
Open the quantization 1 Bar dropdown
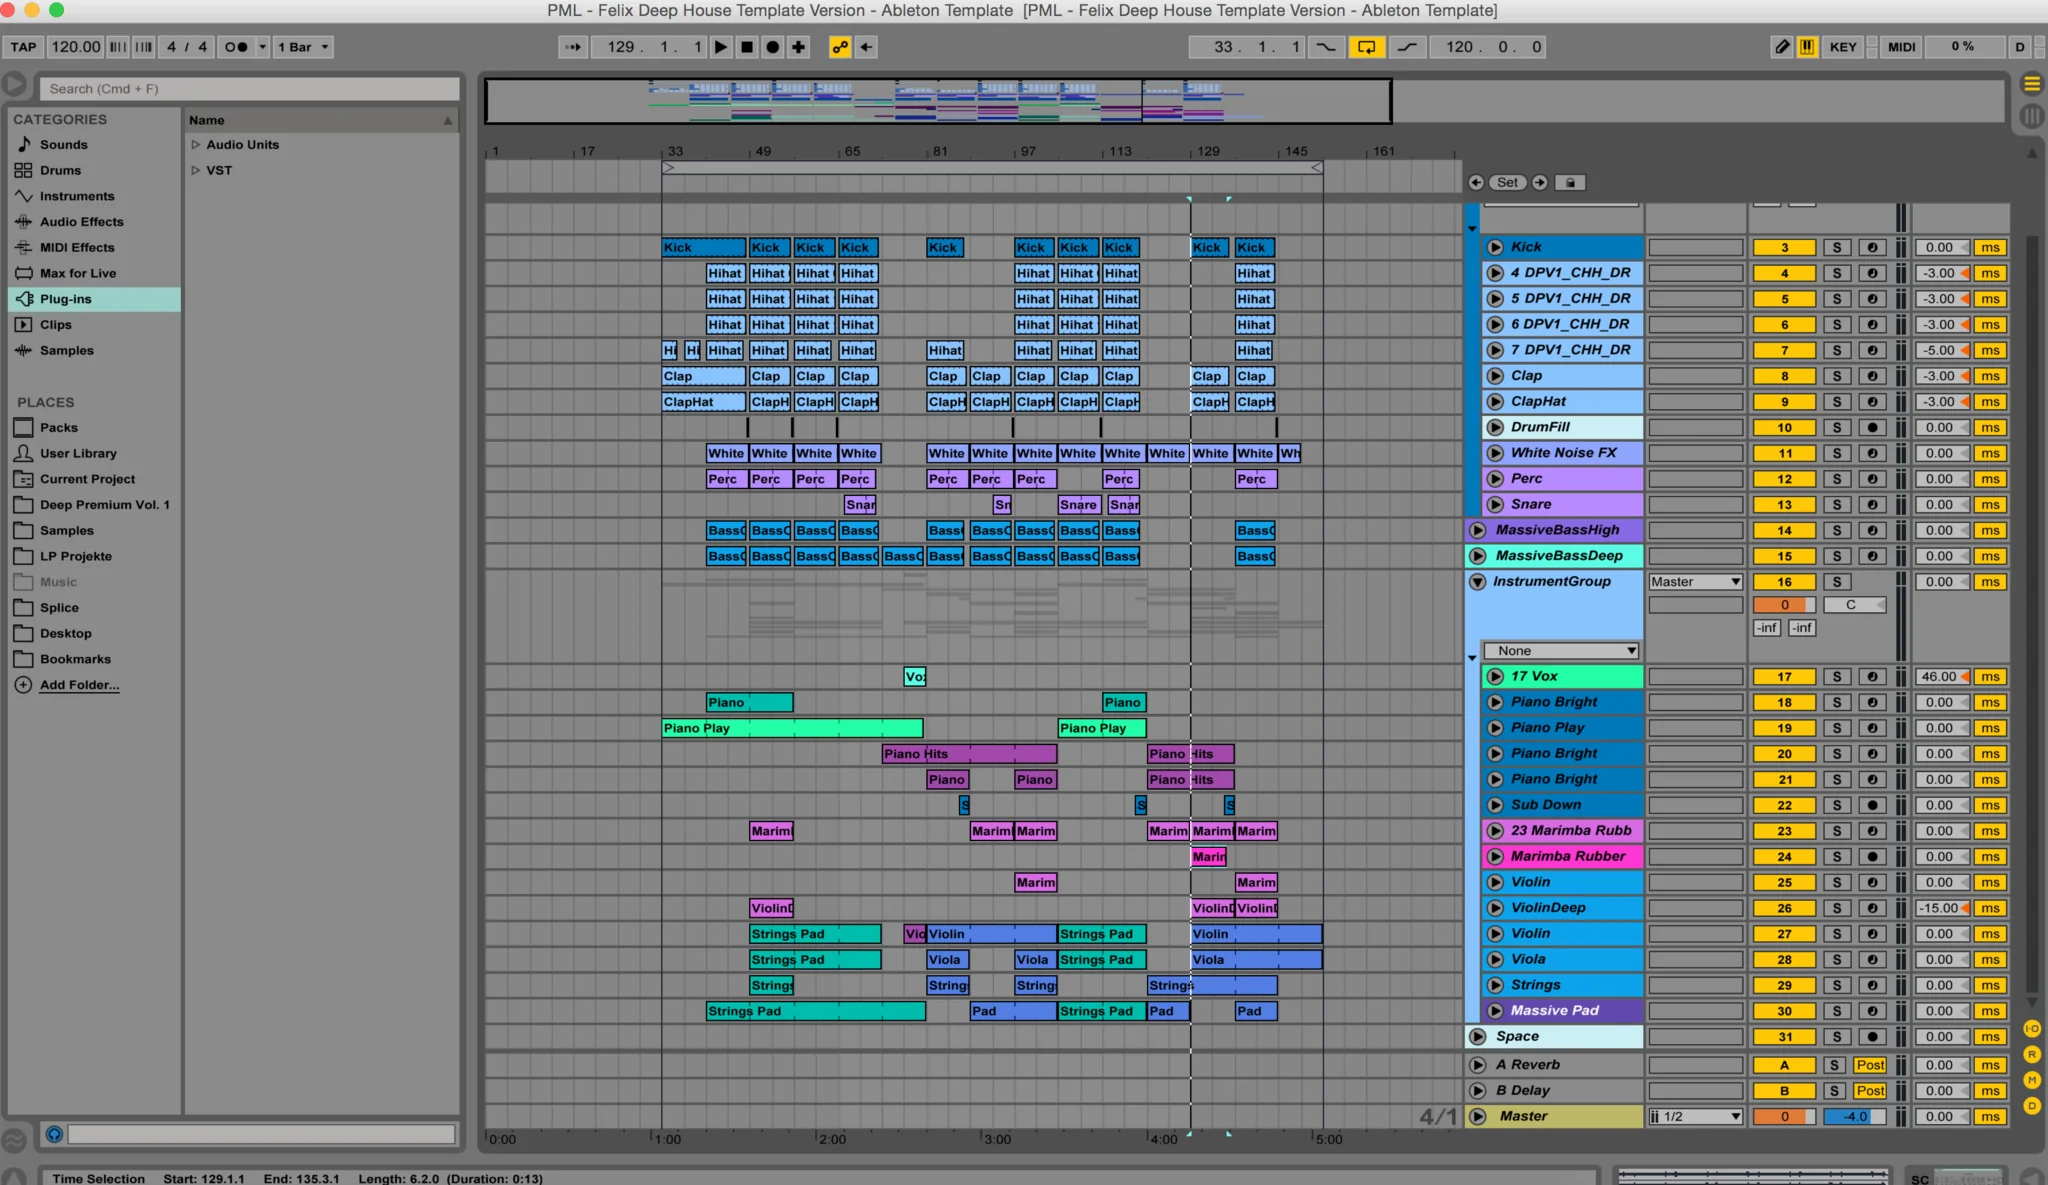303,47
